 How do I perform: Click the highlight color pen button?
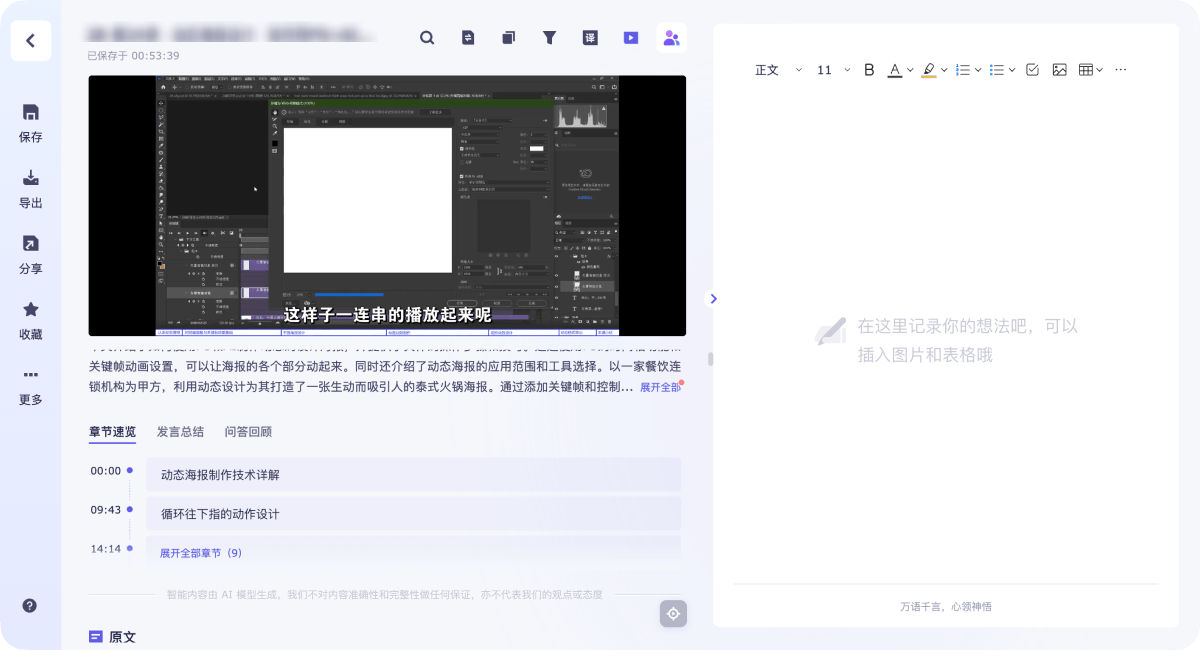[929, 70]
